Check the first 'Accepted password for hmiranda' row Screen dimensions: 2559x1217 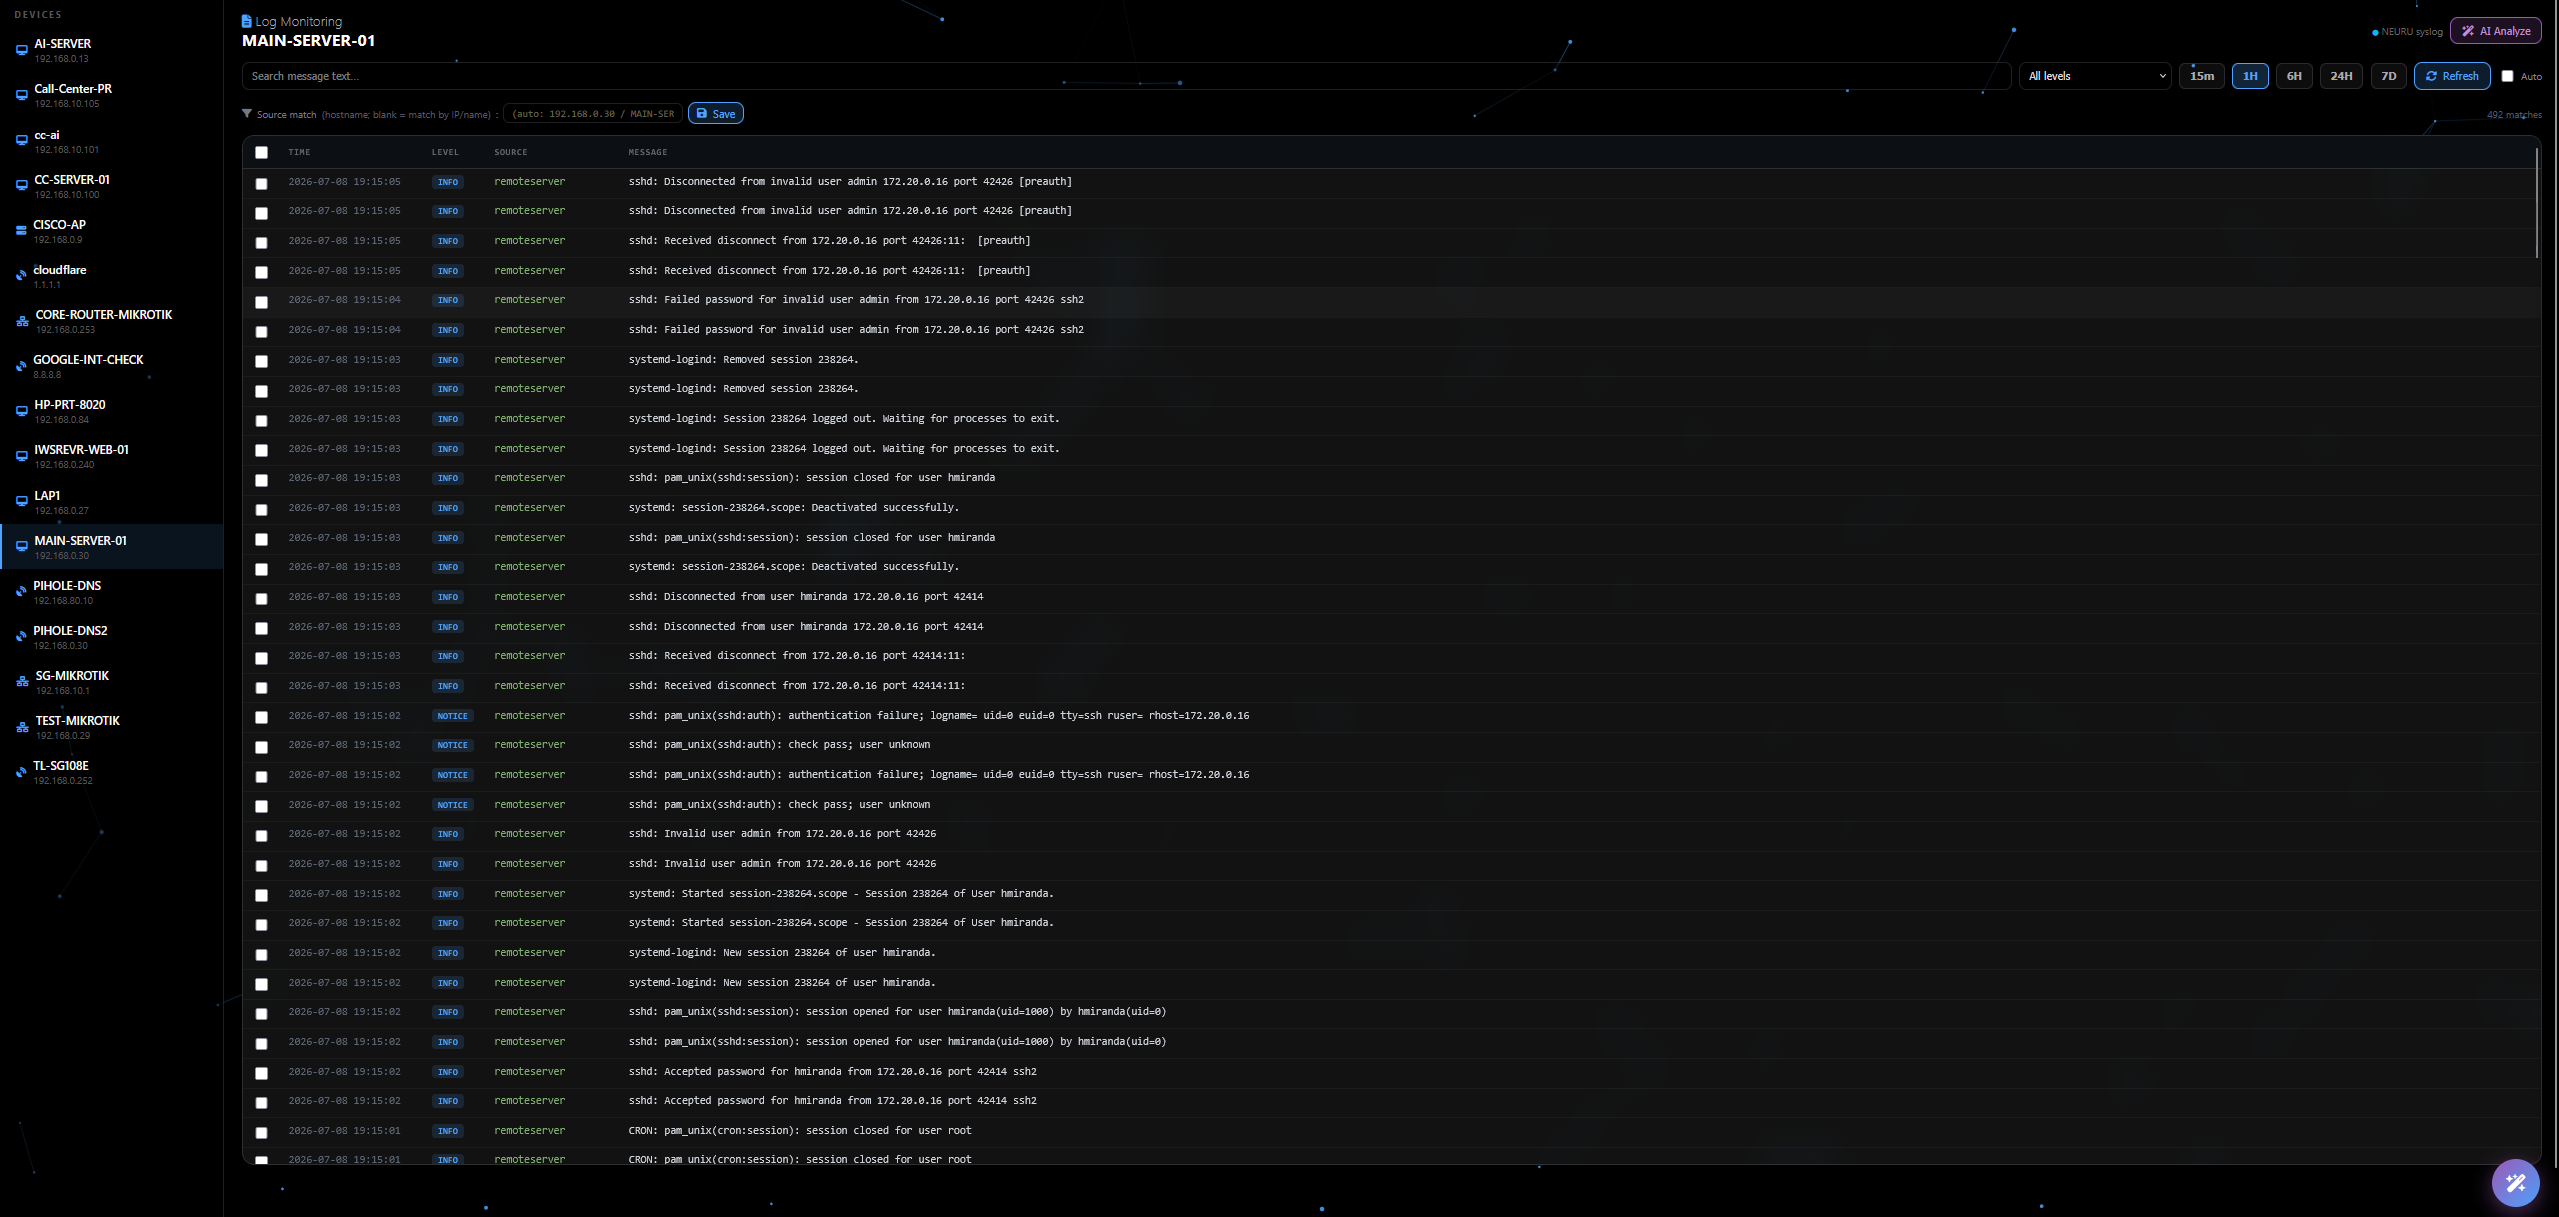pyautogui.click(x=262, y=1074)
